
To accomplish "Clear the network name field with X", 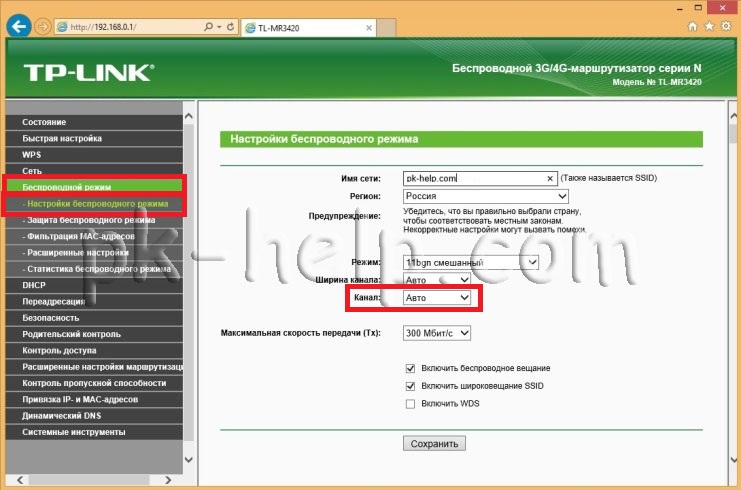I will pos(550,179).
